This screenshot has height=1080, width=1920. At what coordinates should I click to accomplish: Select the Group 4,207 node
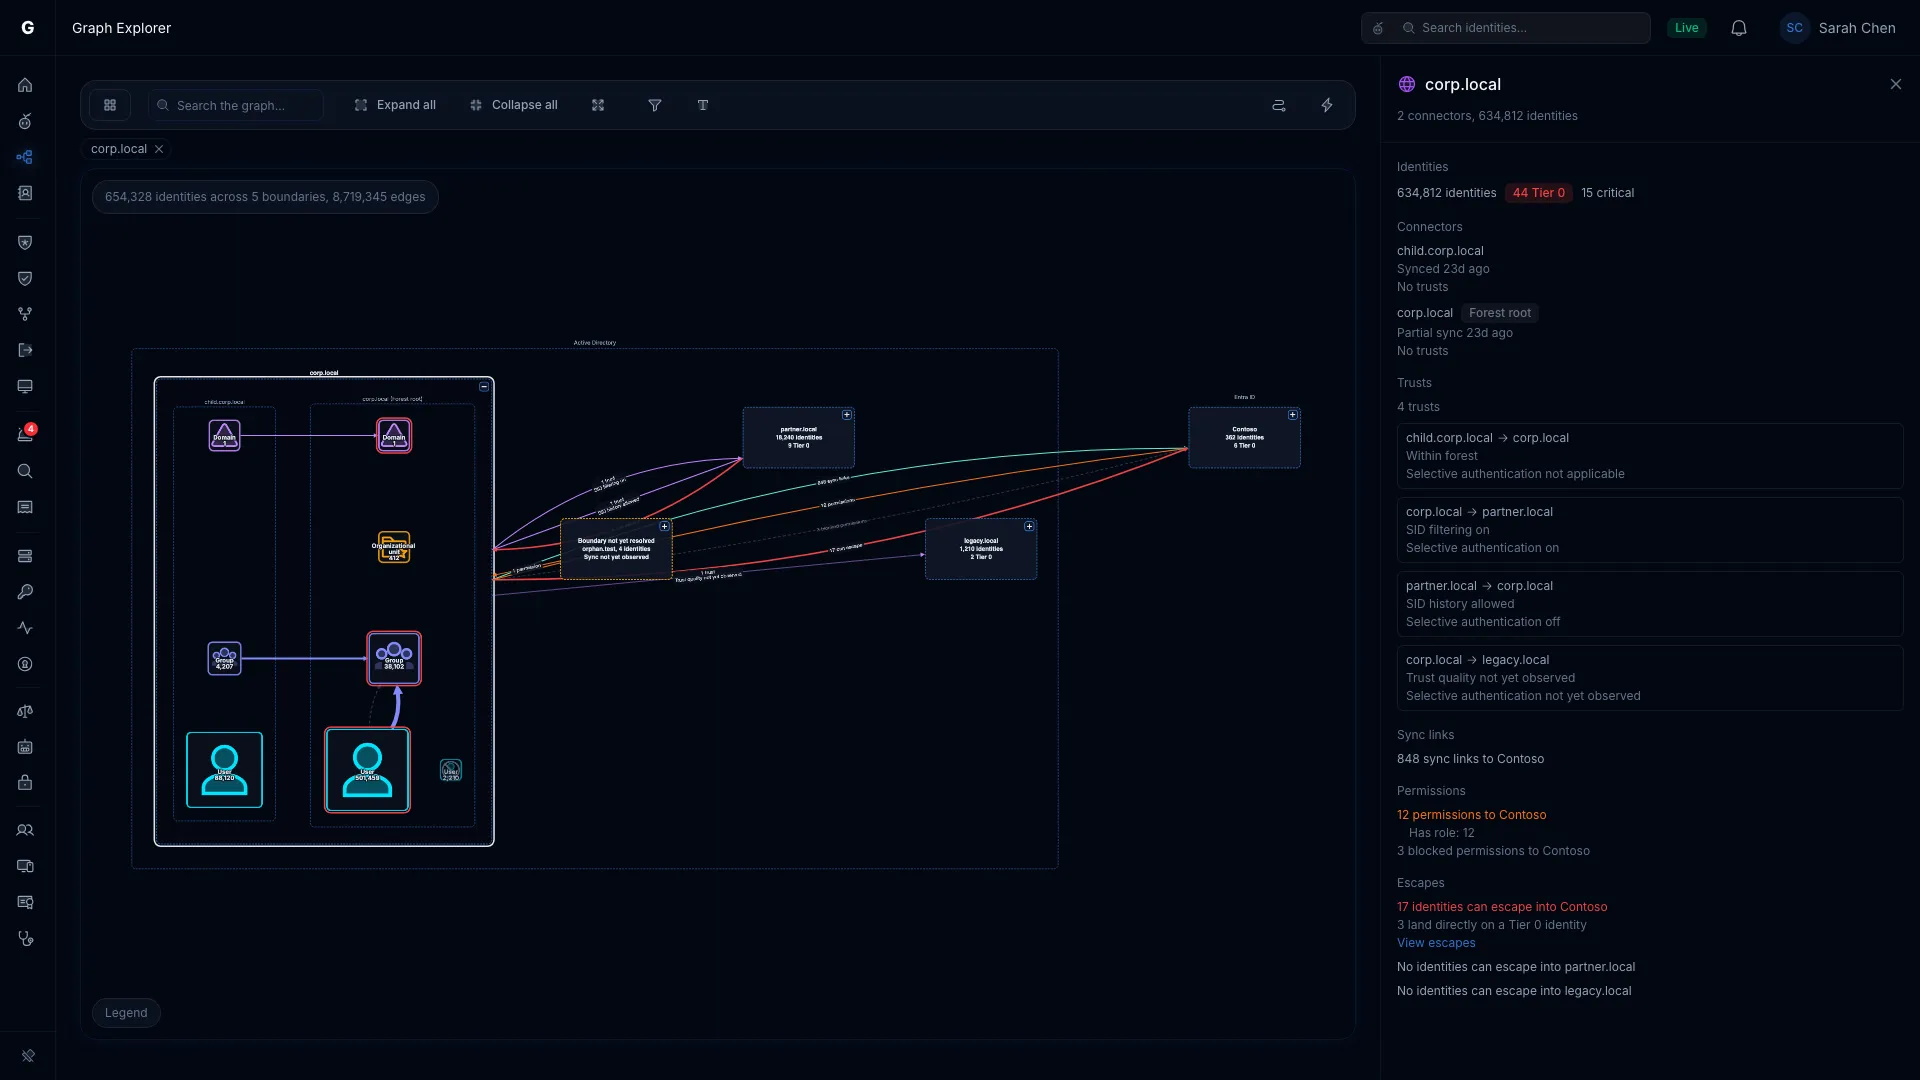(224, 658)
